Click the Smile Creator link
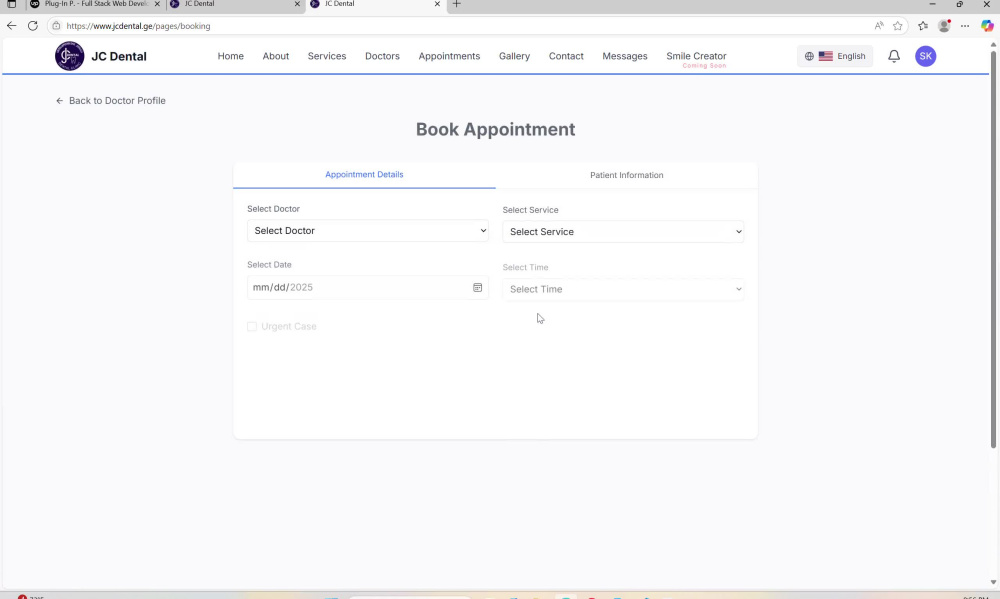 click(696, 56)
